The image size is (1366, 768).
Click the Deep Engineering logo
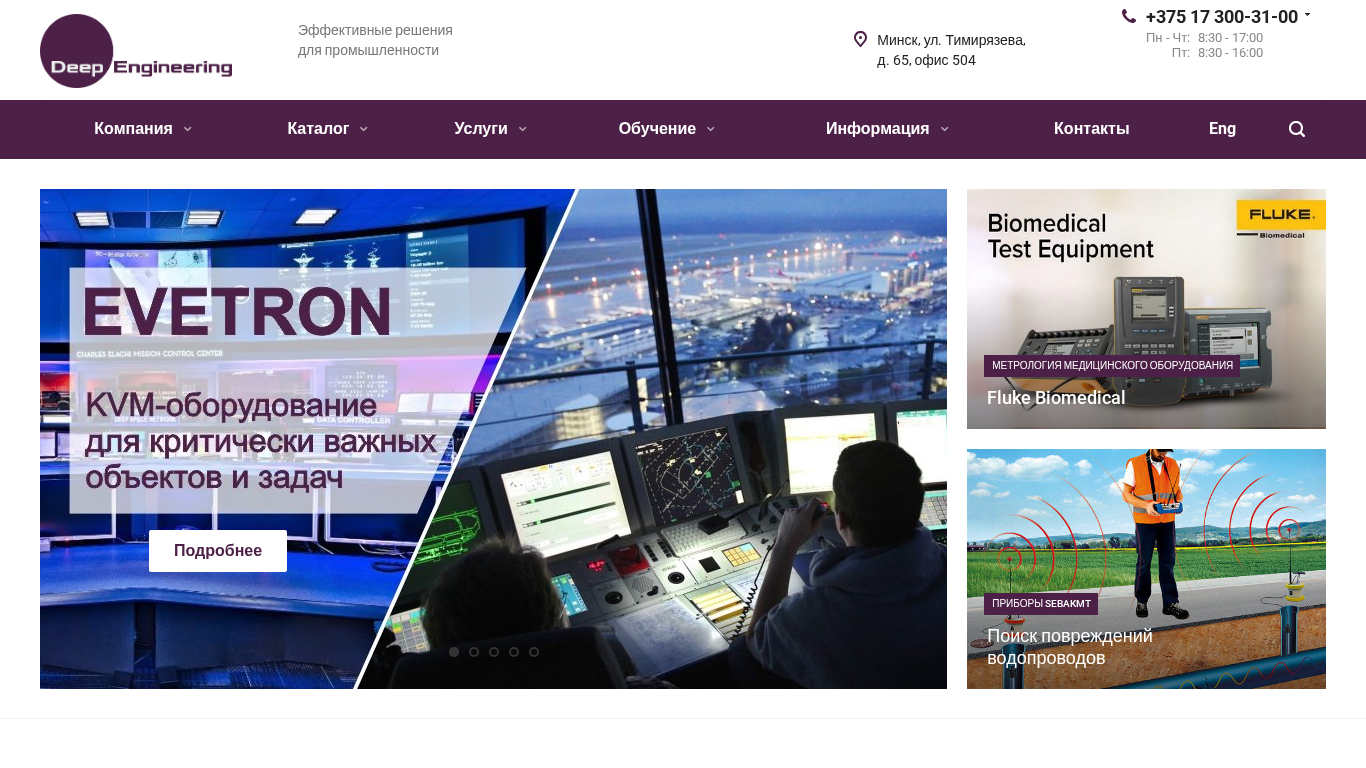coord(136,51)
